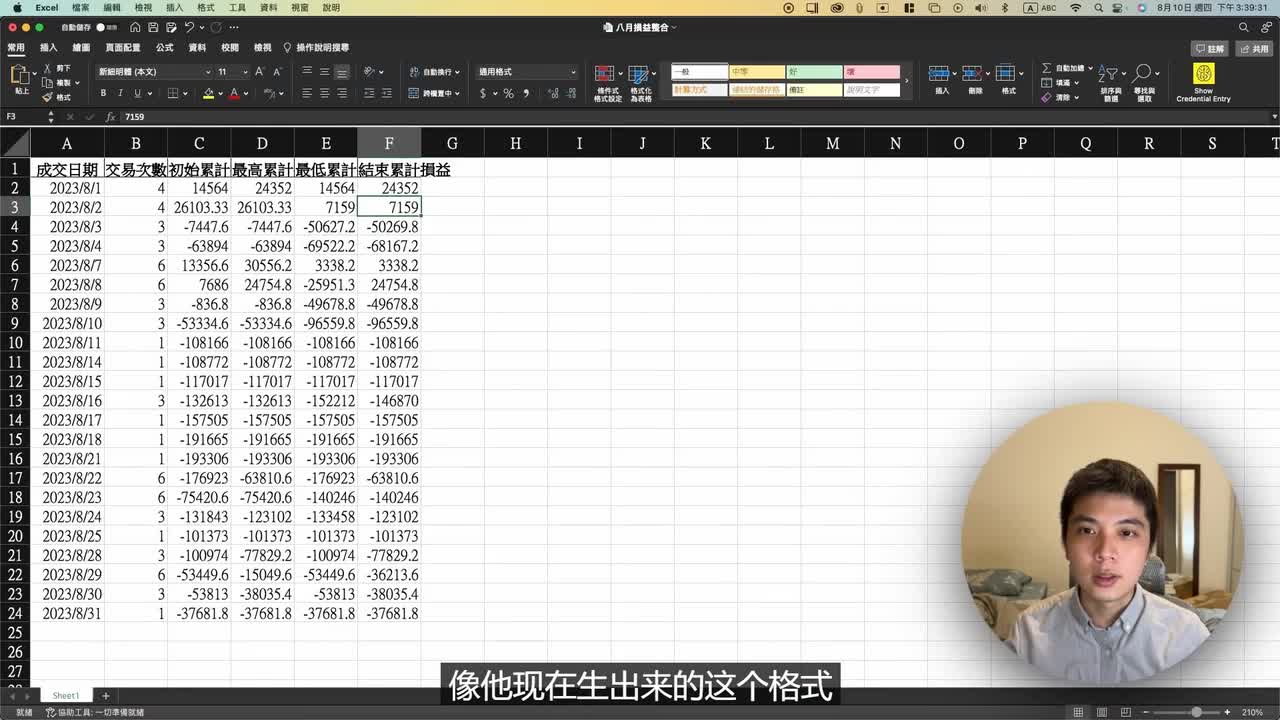1280x720 pixels.
Task: Select cell F2 containing 24352
Action: (x=389, y=188)
